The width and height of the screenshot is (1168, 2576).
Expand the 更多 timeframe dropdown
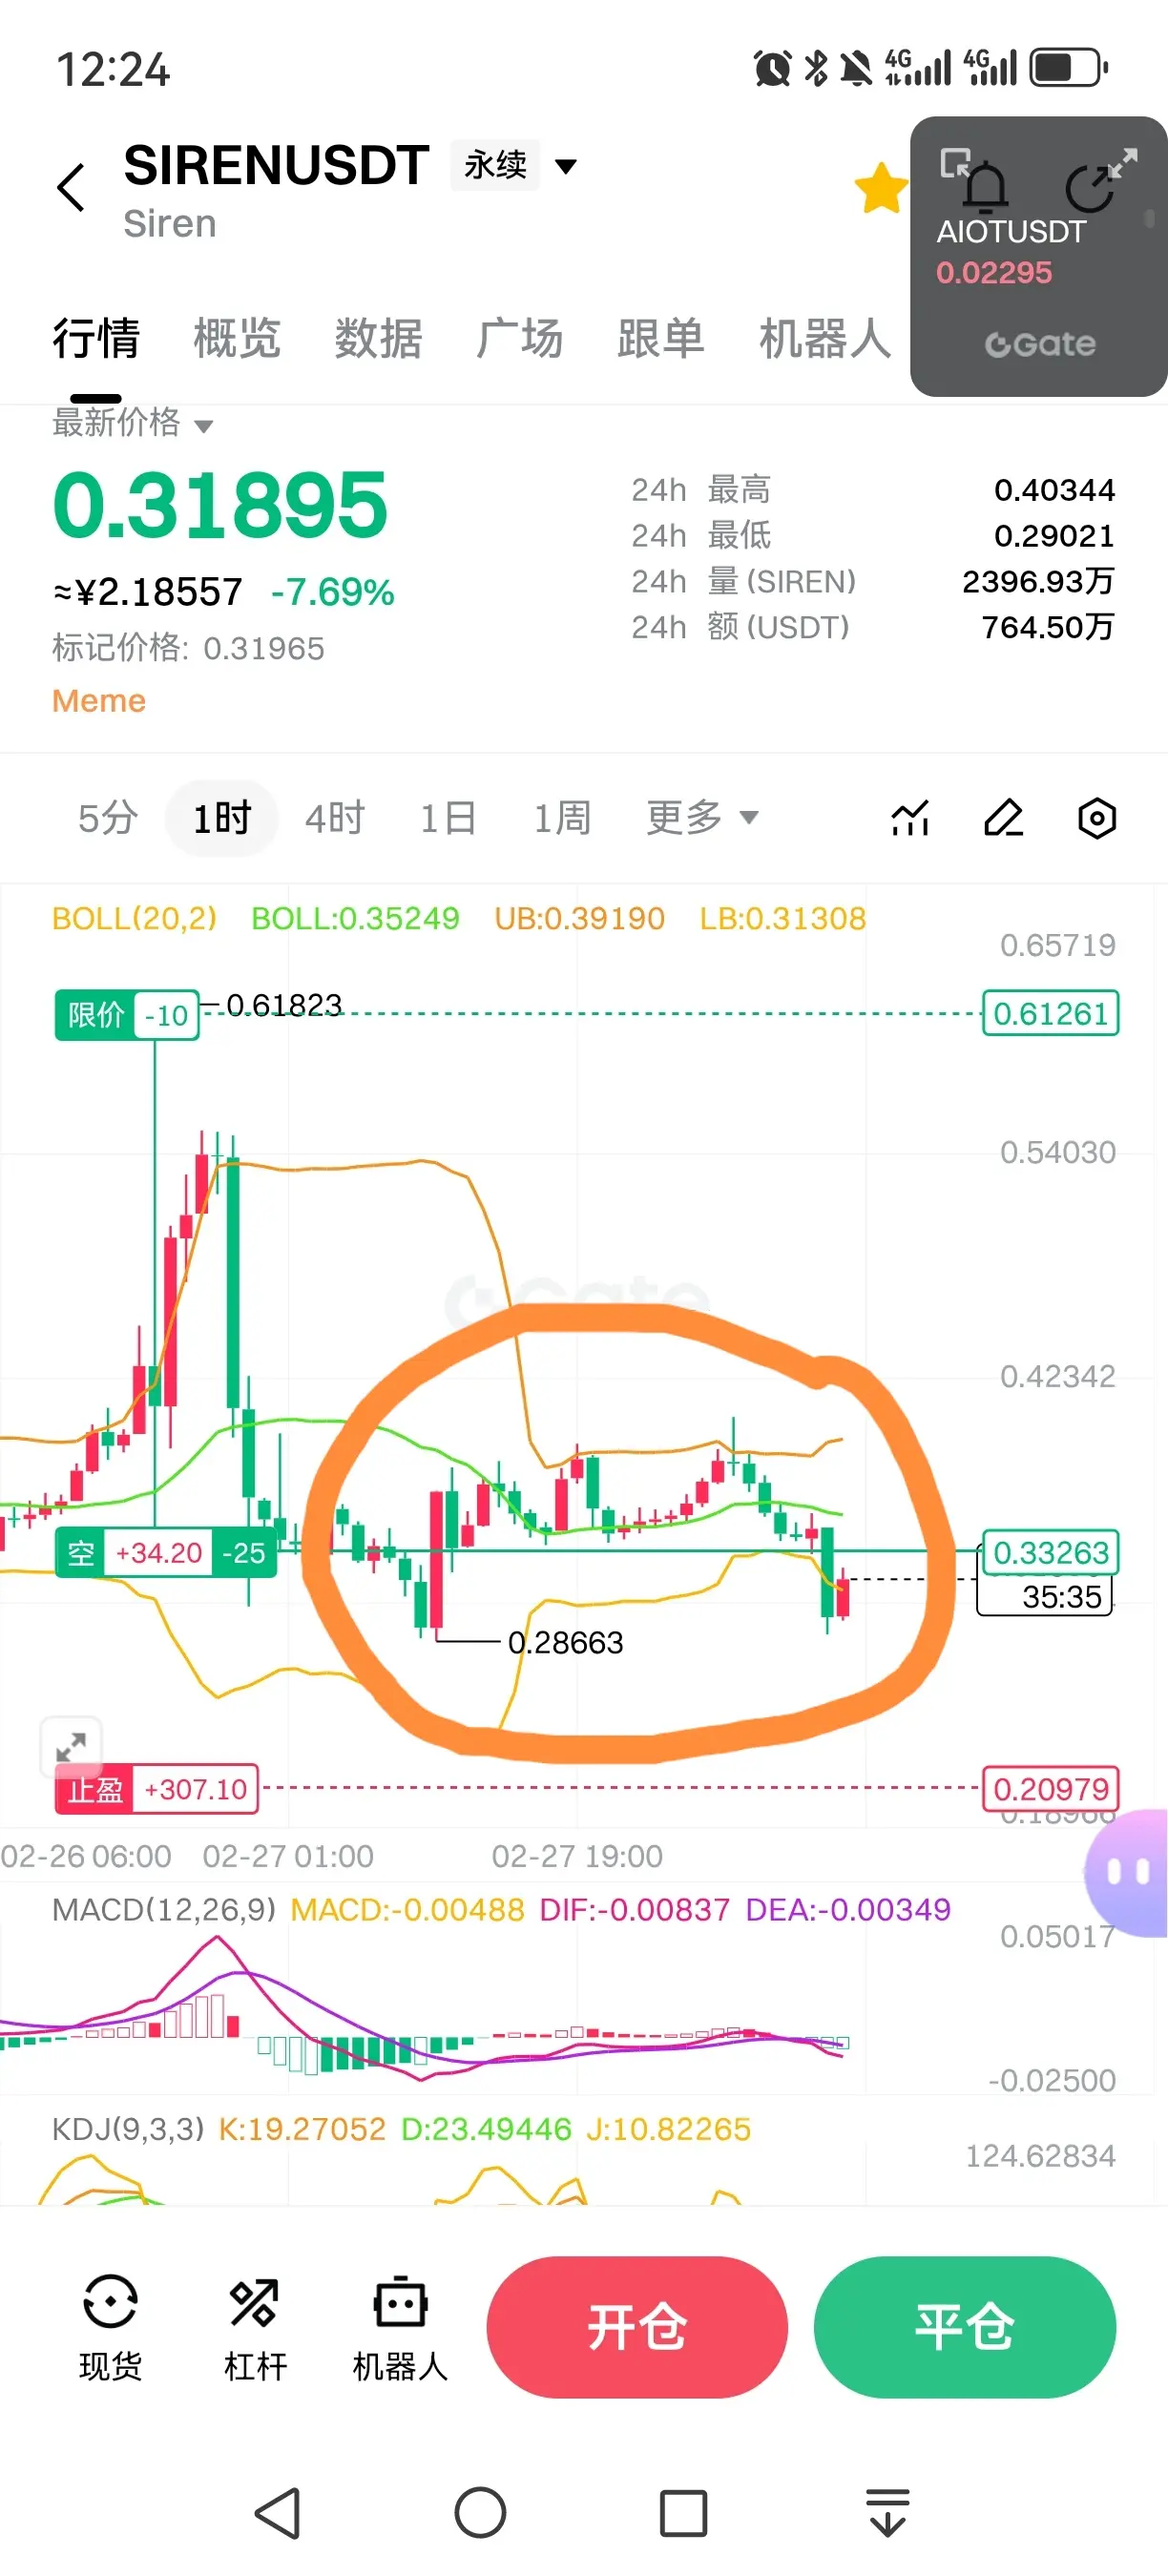pos(702,818)
